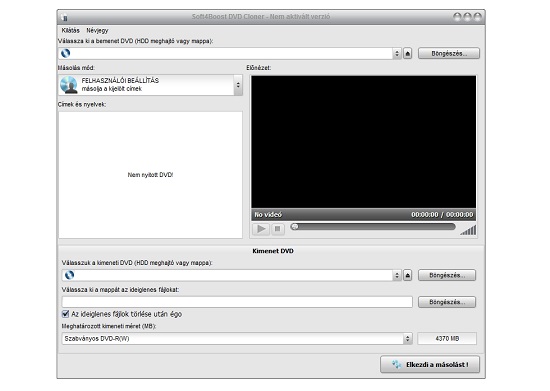Click the 'másolja a kijelölt címek' text
Viewport: 550px width, 391px height.
click(x=112, y=89)
